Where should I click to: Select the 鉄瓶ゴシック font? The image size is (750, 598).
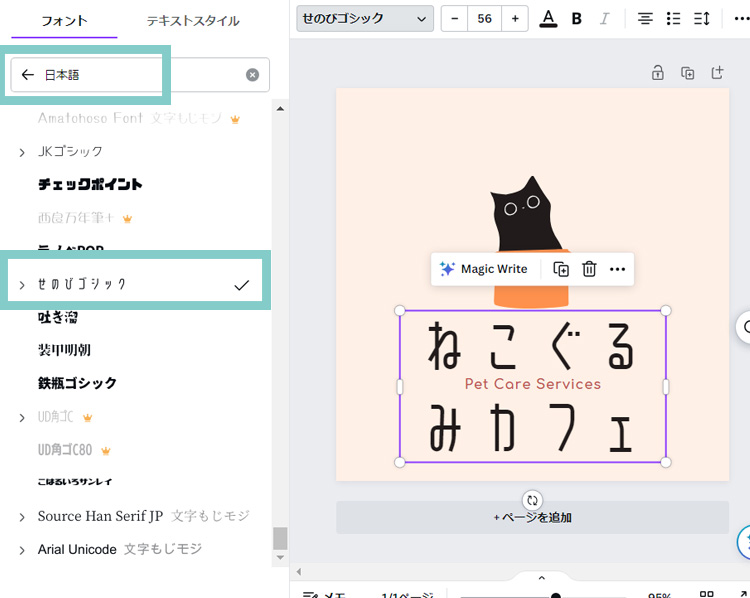(x=77, y=383)
